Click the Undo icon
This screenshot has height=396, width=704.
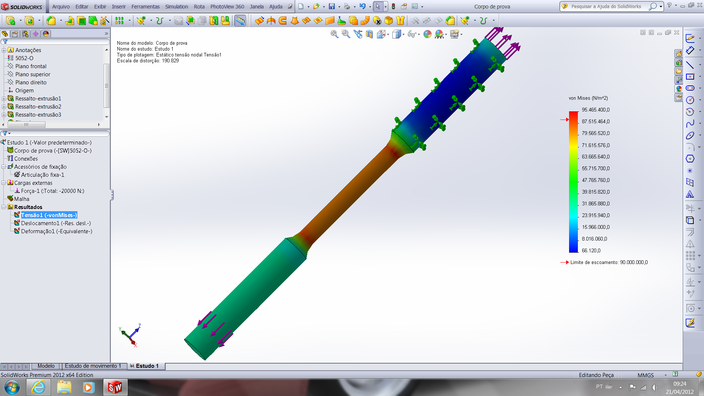(362, 6)
